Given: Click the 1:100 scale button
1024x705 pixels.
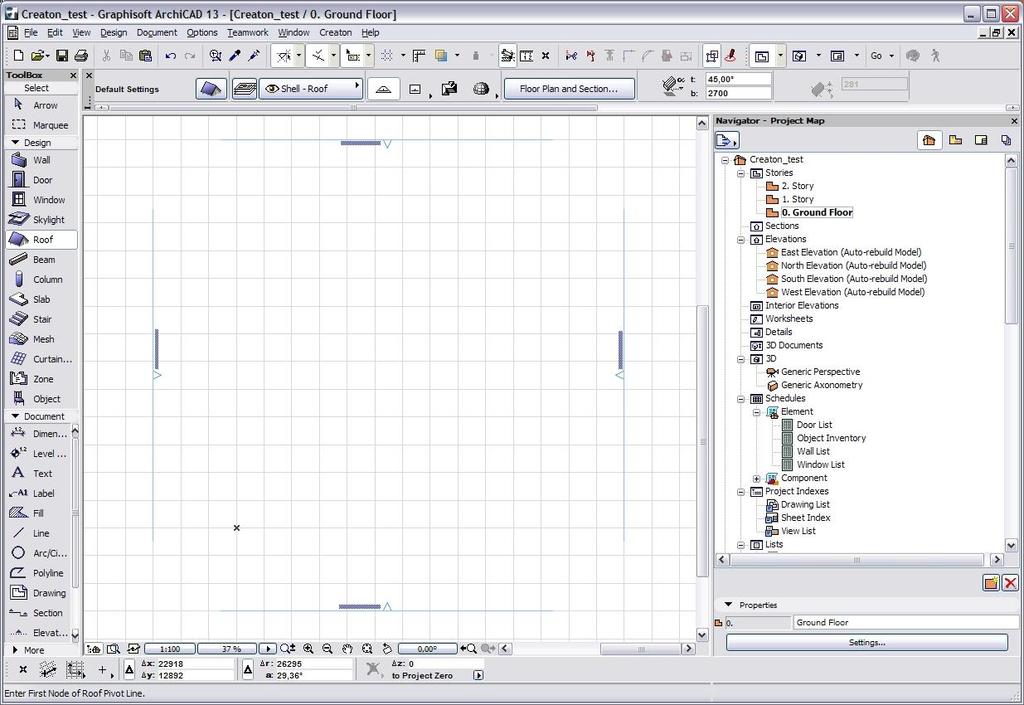Looking at the screenshot, I should point(170,649).
